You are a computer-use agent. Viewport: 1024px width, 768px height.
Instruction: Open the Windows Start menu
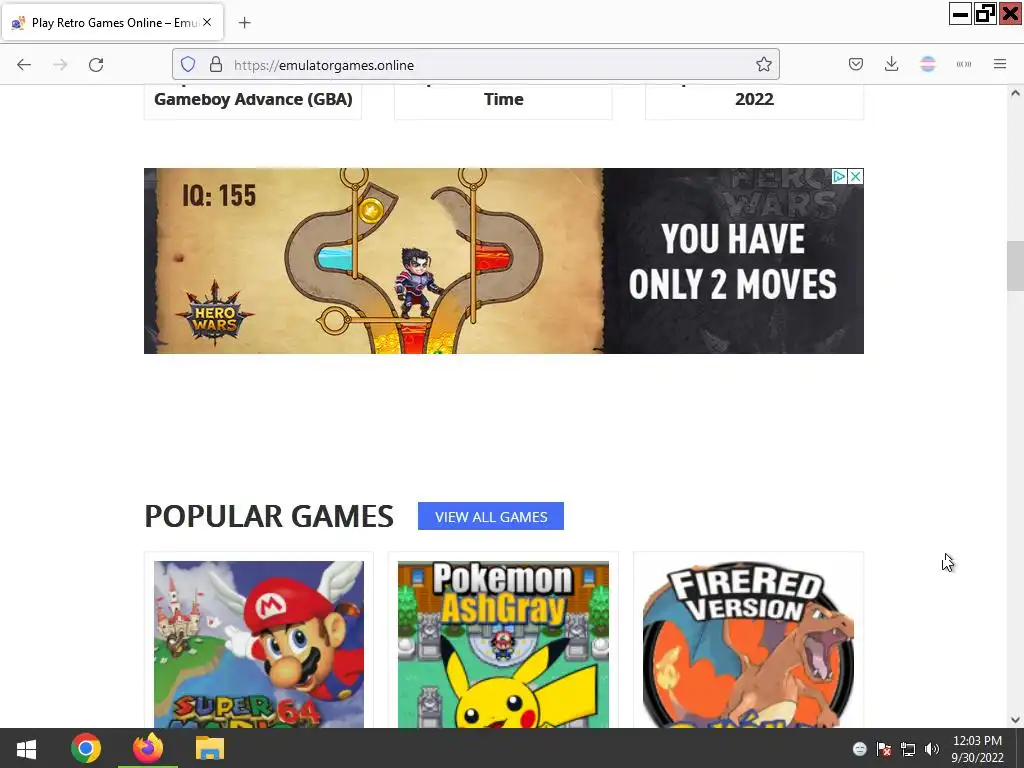pos(26,748)
